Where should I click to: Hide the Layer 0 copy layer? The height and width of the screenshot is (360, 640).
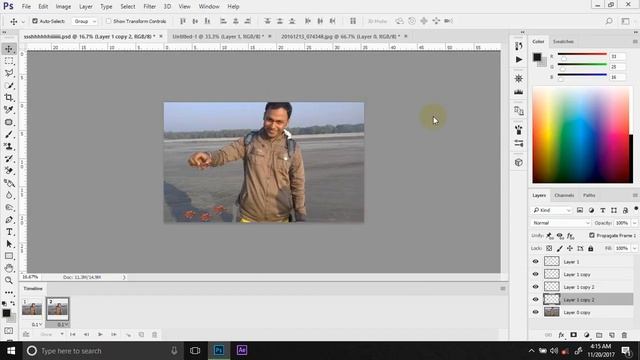[x=536, y=312]
